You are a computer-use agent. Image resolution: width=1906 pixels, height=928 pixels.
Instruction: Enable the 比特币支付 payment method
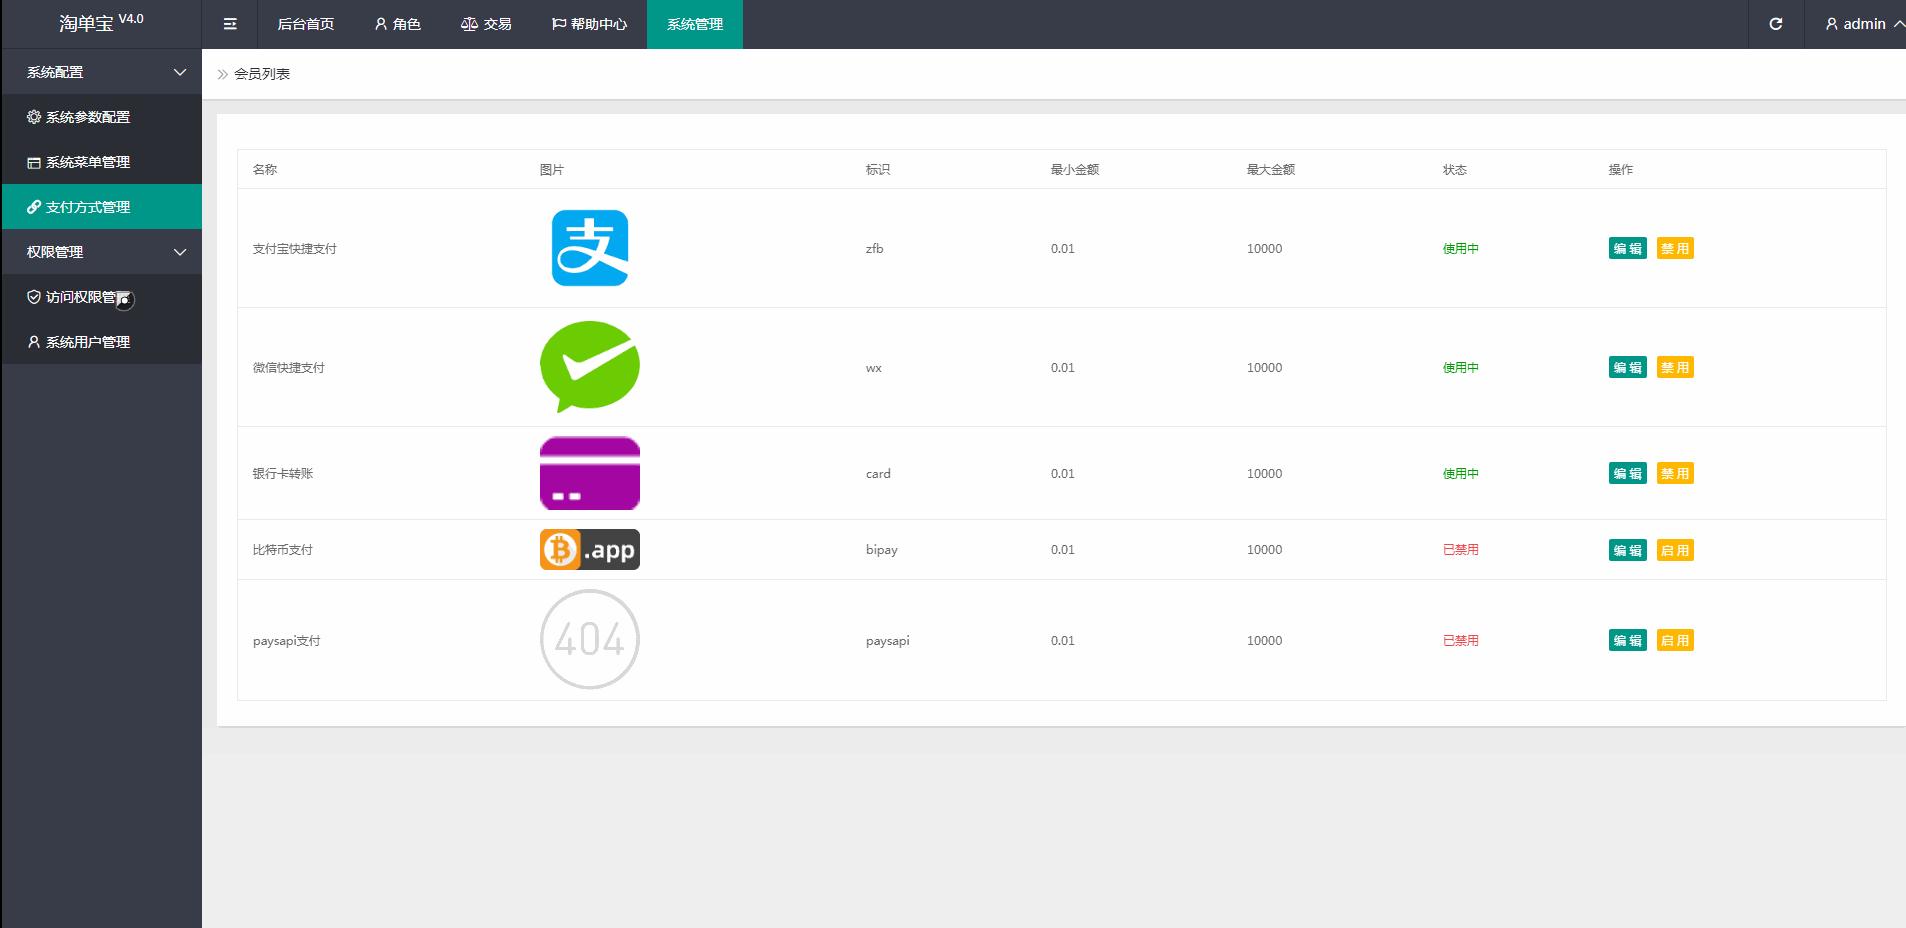(x=1675, y=551)
